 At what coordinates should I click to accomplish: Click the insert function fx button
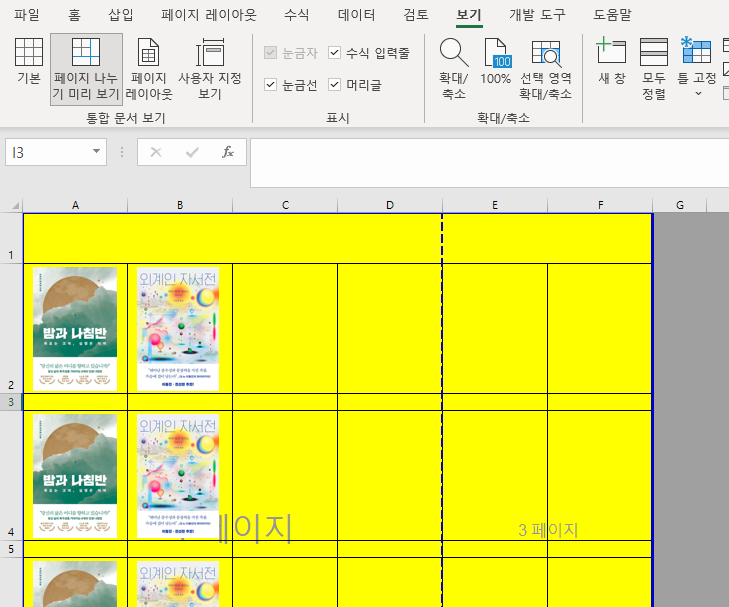point(228,152)
